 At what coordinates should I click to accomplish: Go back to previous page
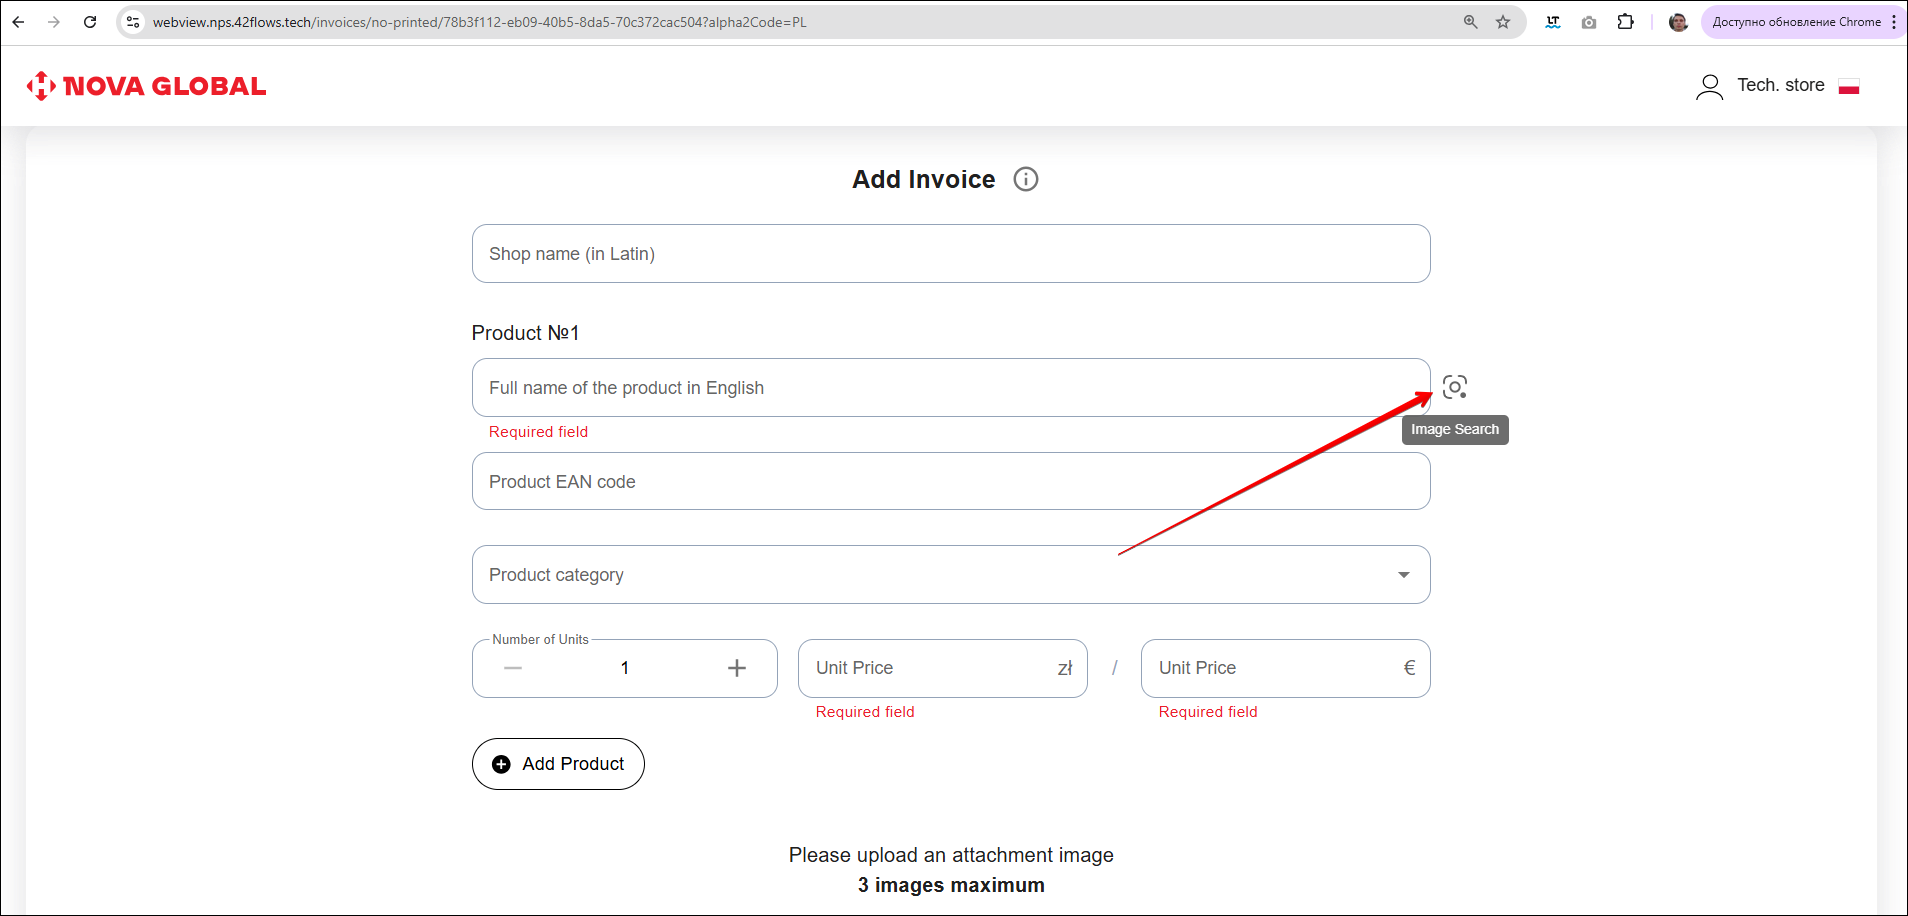(19, 22)
